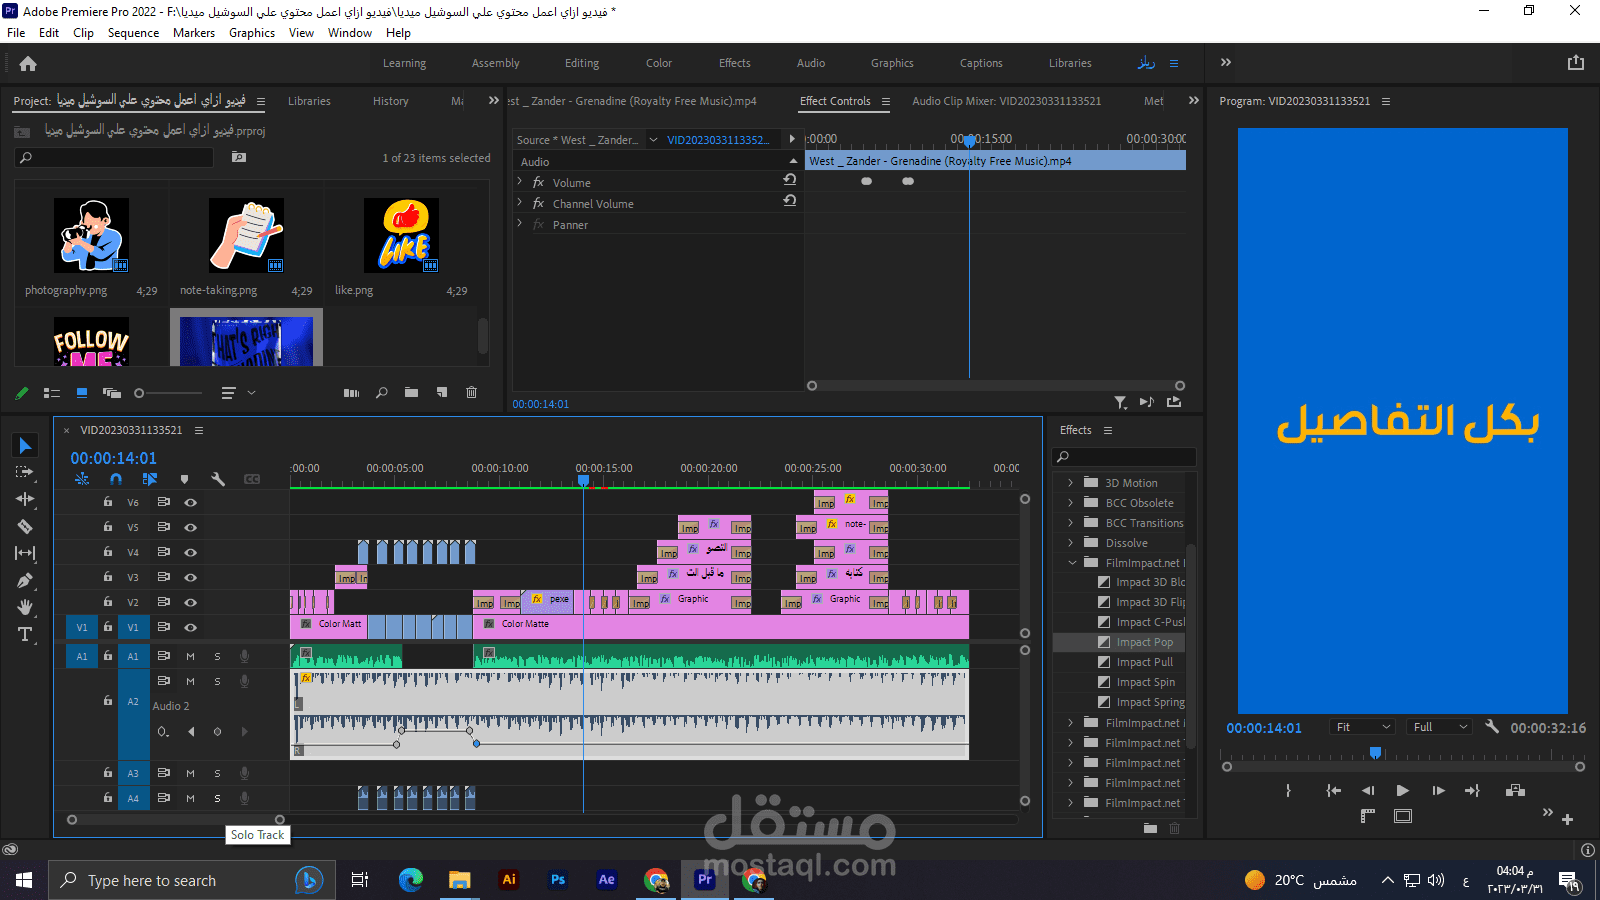Mute audio track A1
Viewport: 1600px width, 900px height.
tap(190, 656)
